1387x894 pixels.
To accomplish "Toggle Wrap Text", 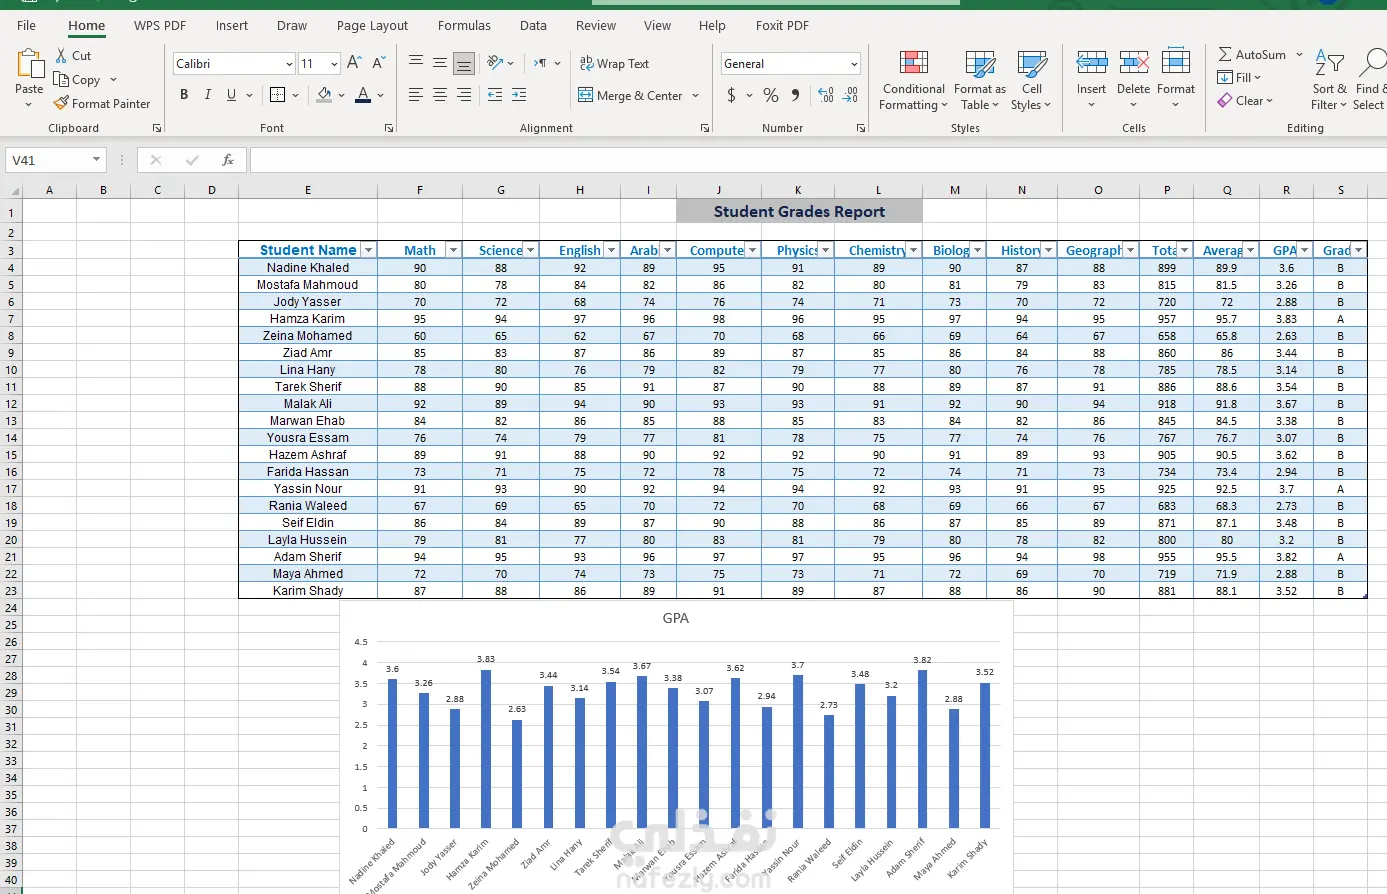I will 614,63.
